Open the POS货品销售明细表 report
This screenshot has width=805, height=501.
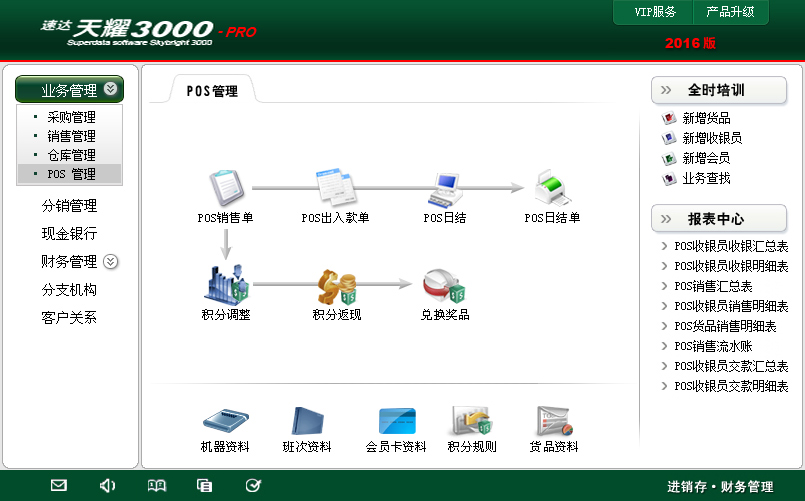(x=725, y=326)
